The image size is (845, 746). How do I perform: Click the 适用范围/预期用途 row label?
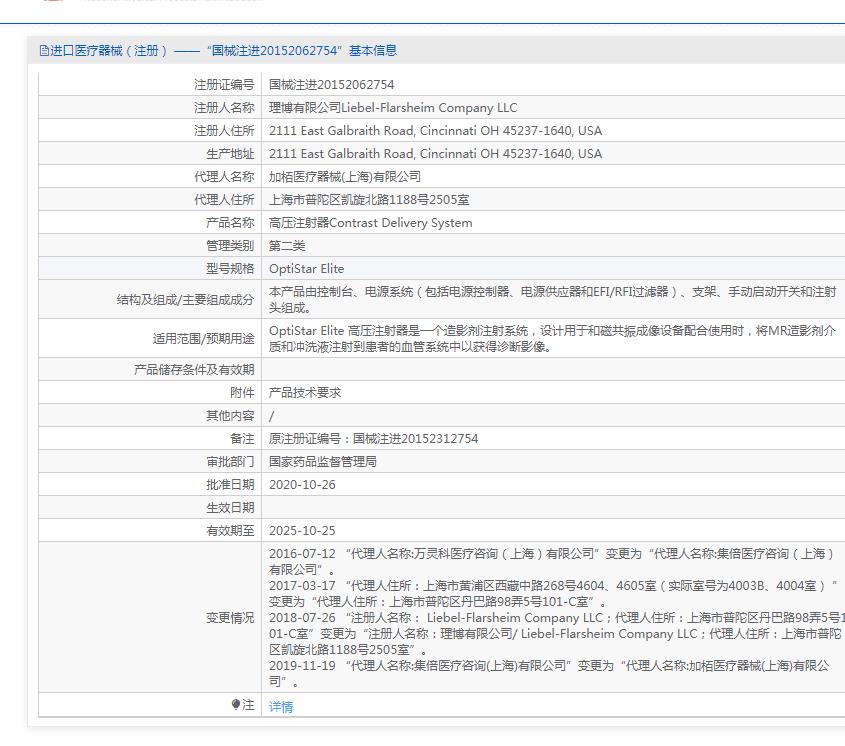(x=203, y=339)
